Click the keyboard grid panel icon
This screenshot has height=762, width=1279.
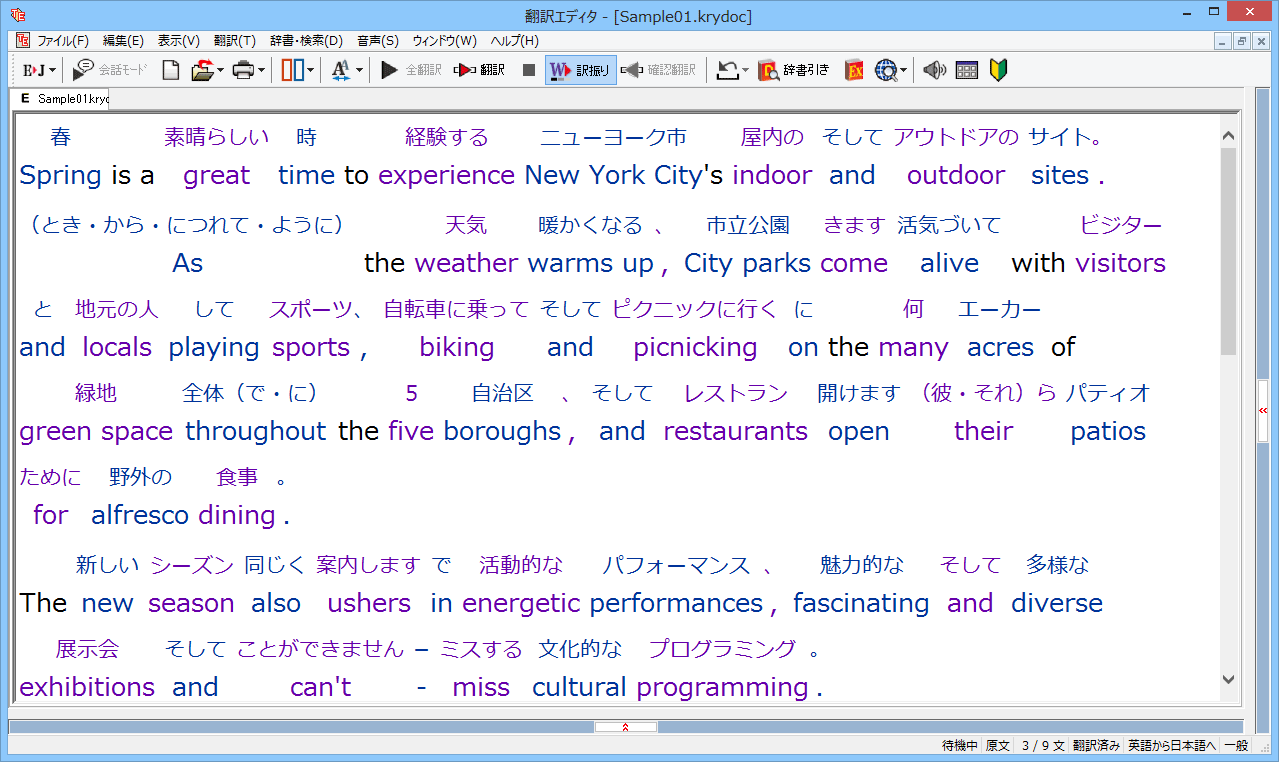tap(966, 70)
